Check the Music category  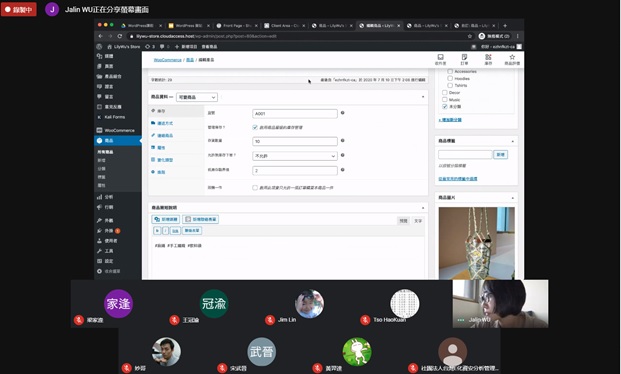click(444, 99)
